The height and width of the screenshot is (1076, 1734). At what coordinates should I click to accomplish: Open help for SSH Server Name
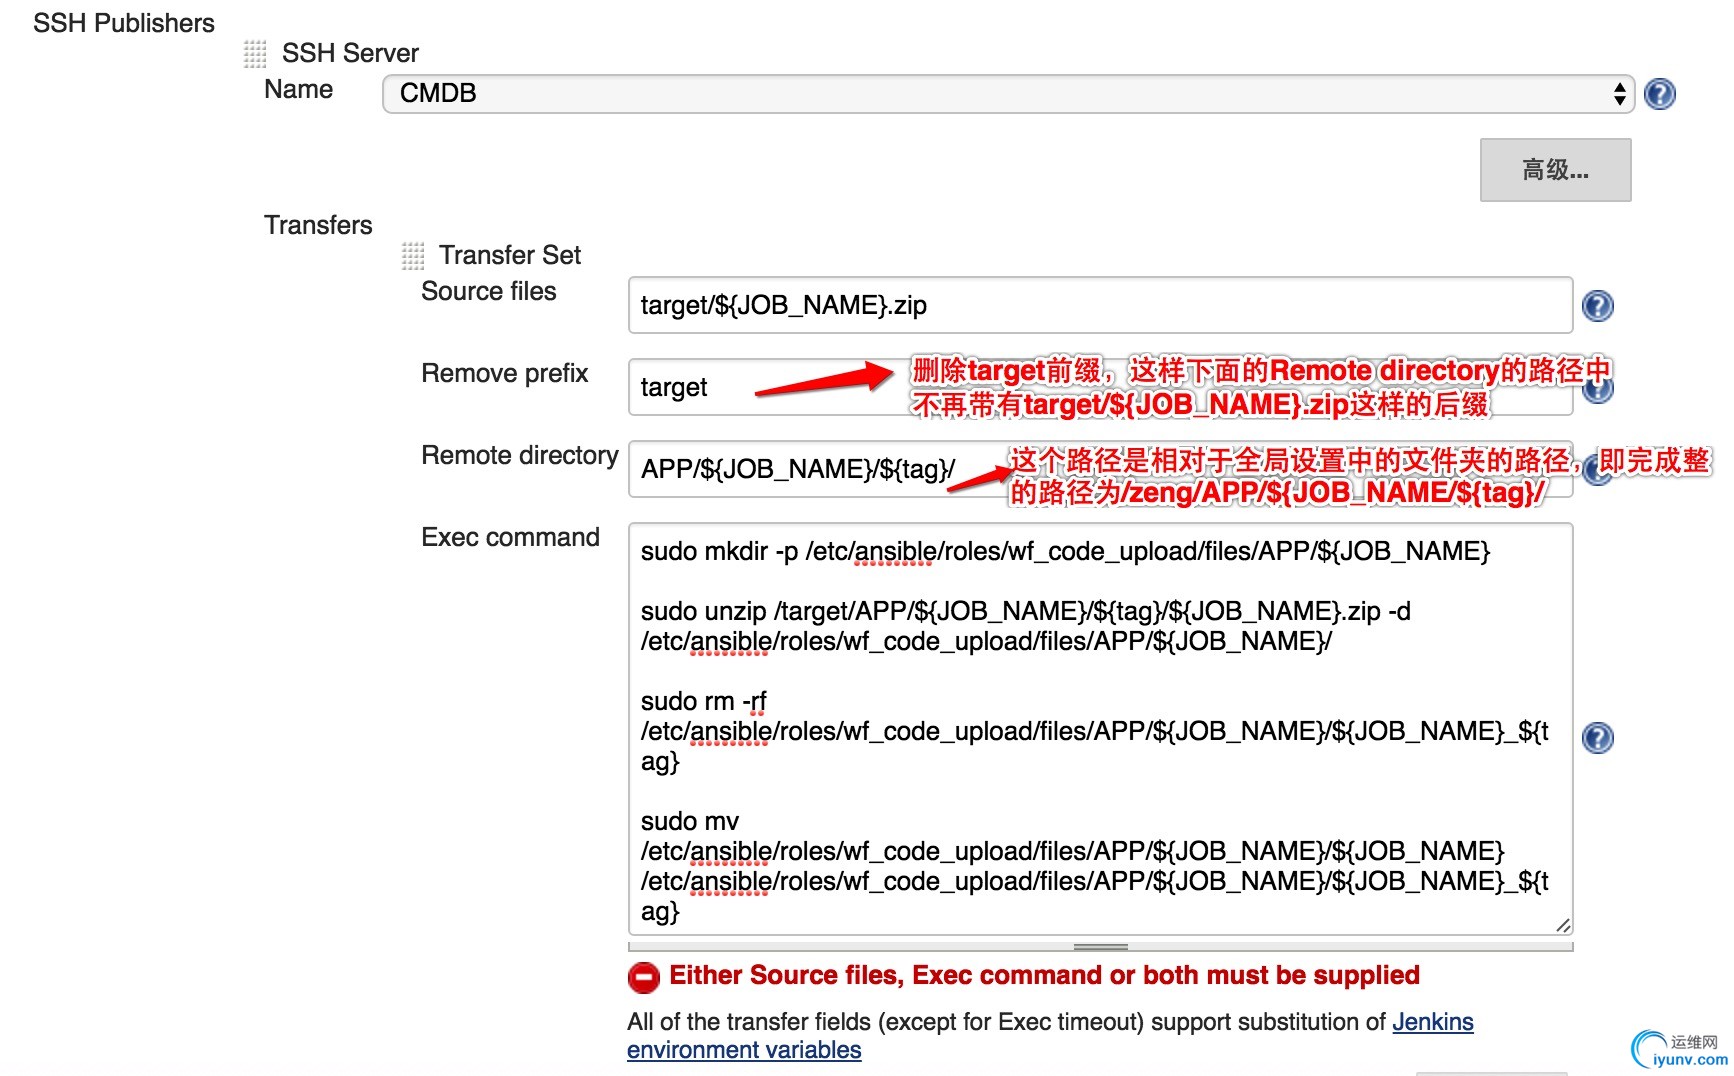point(1659,94)
